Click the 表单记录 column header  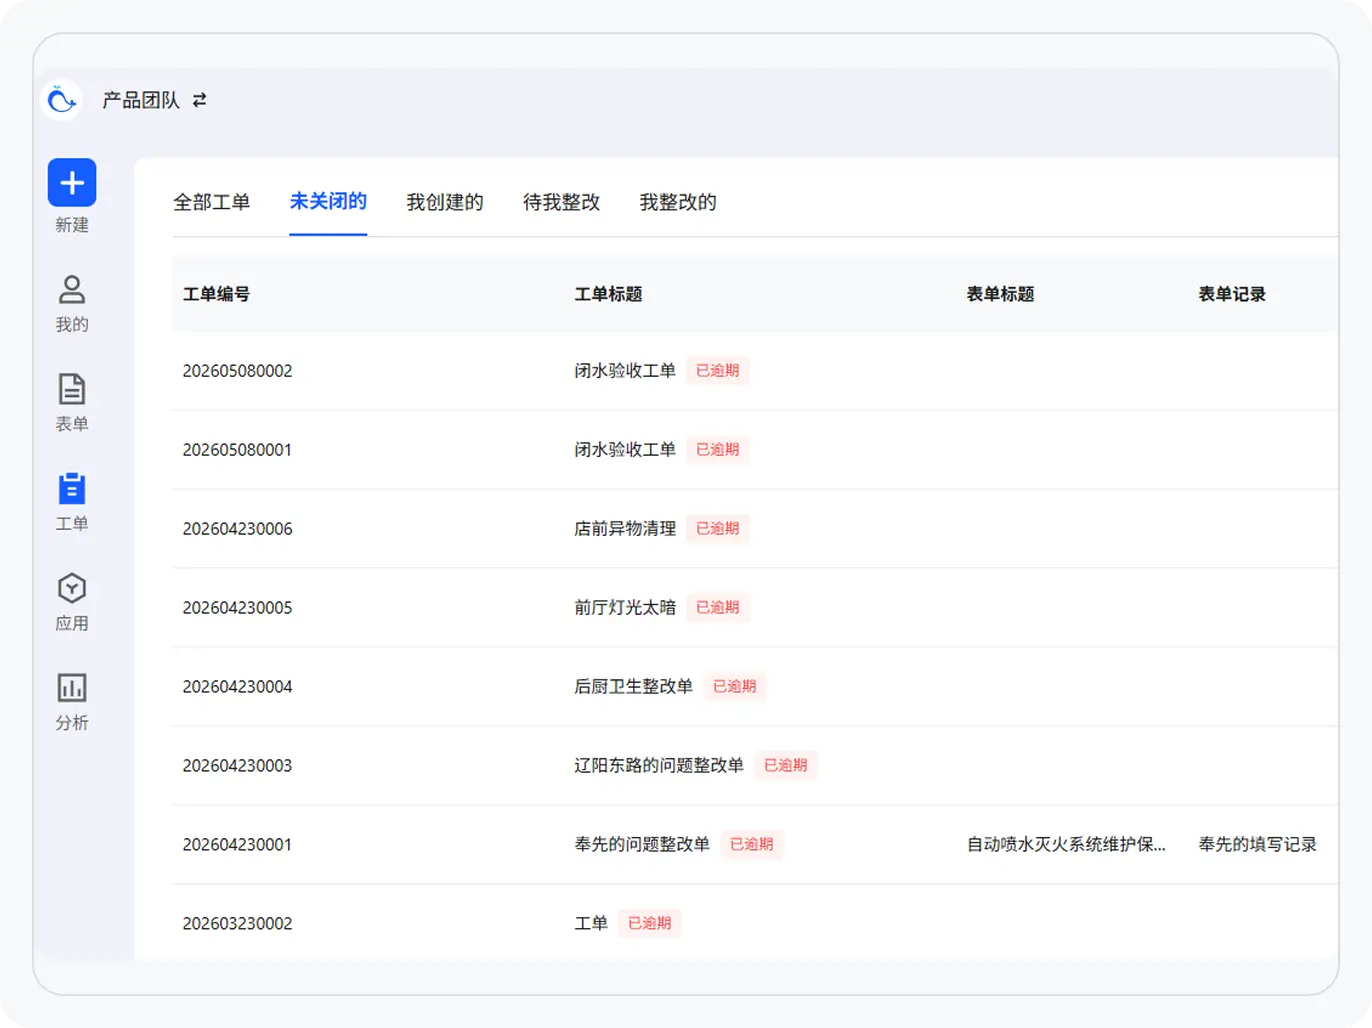1232,294
